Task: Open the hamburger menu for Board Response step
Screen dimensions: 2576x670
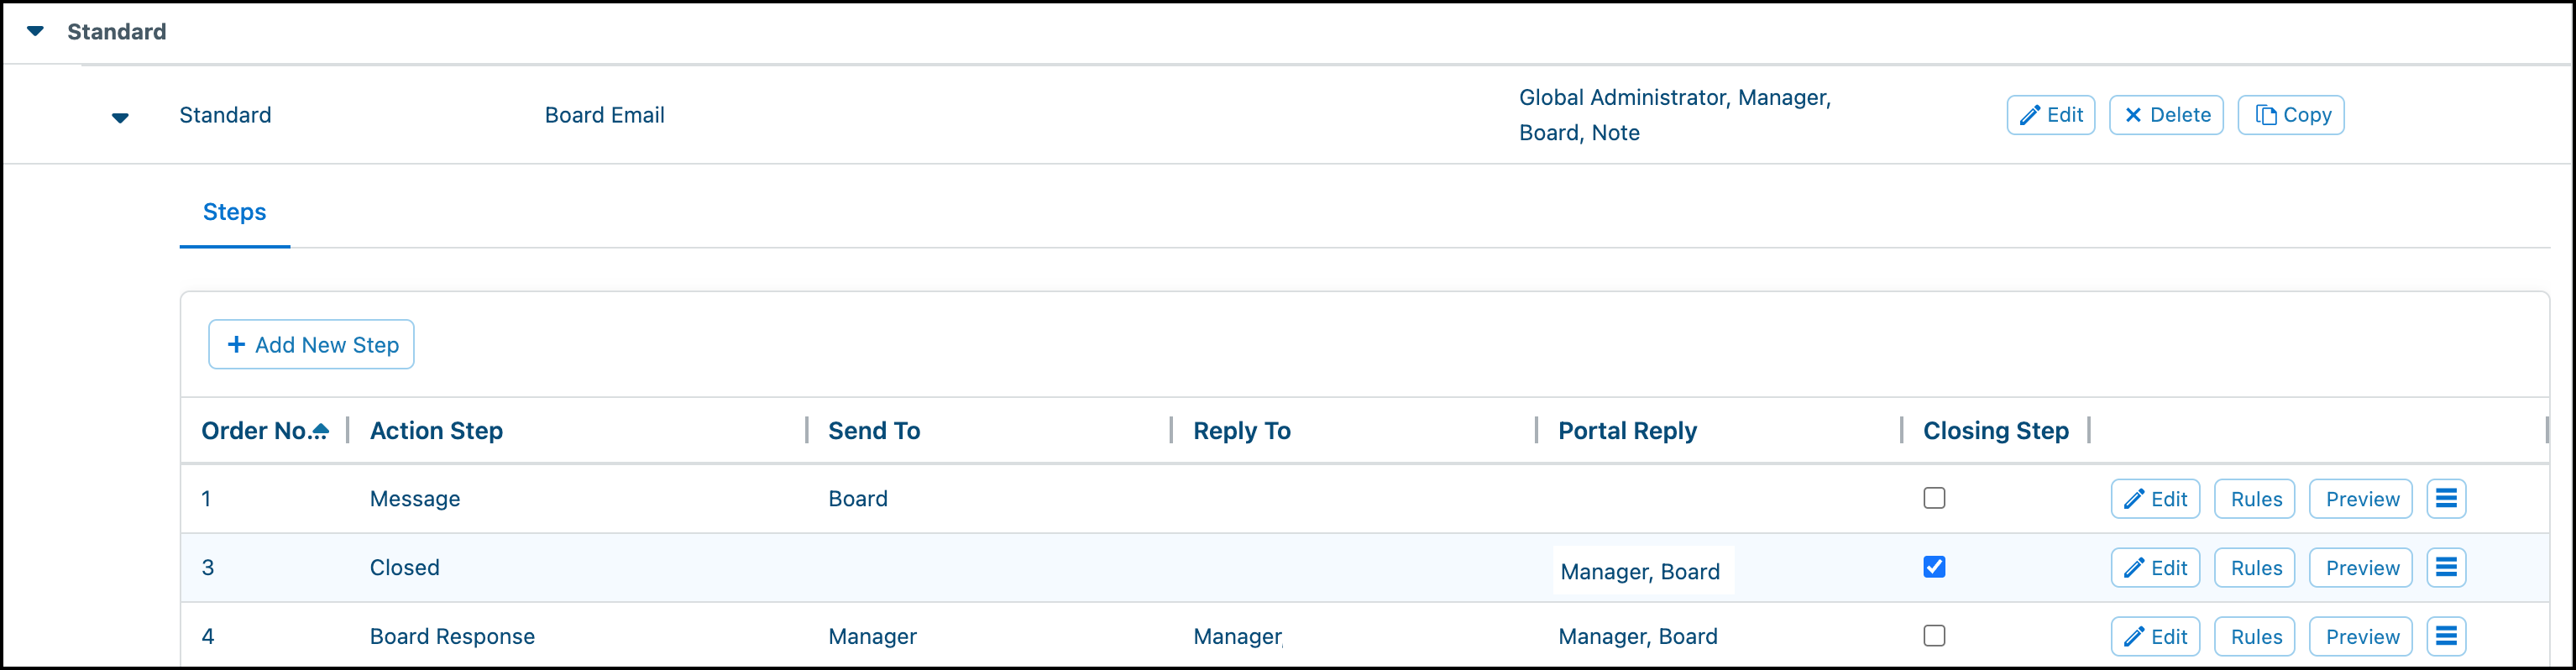Action: pos(2446,637)
